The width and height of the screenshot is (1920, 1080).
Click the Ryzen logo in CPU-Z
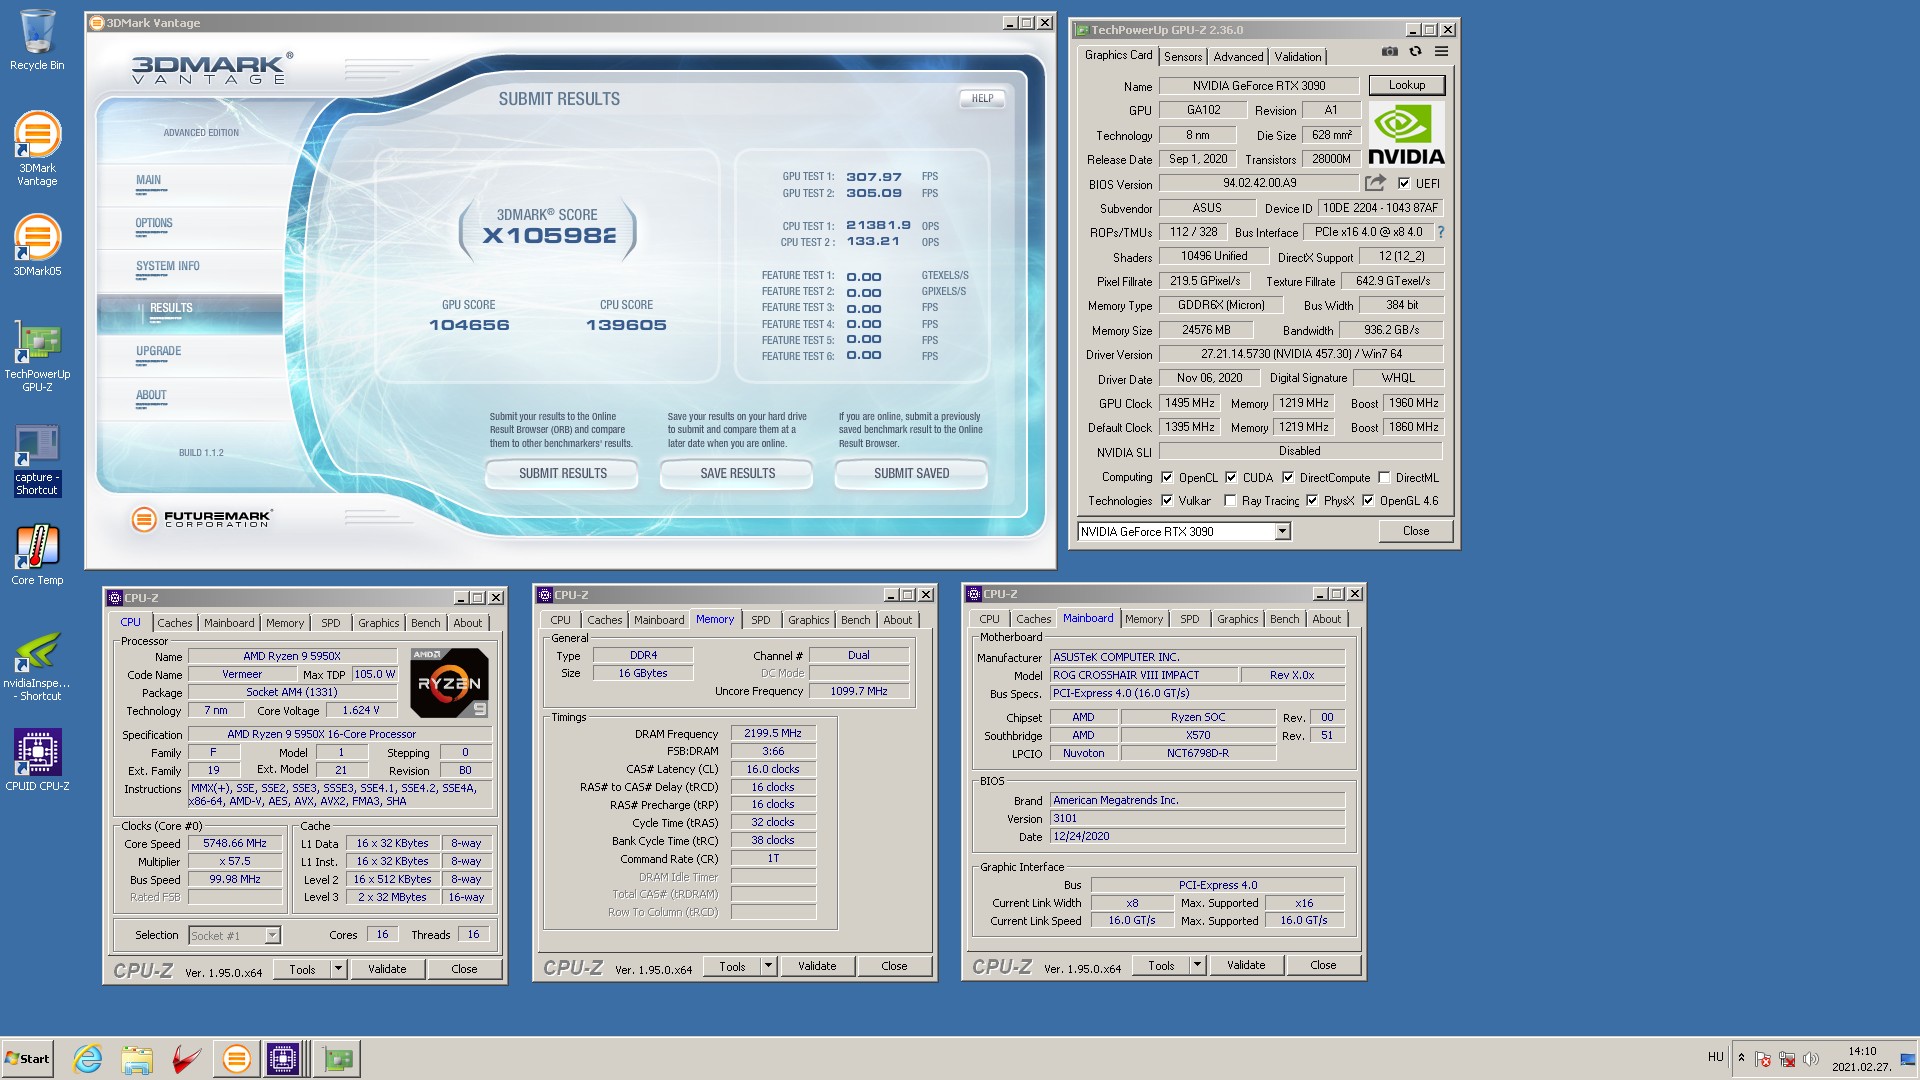(449, 683)
